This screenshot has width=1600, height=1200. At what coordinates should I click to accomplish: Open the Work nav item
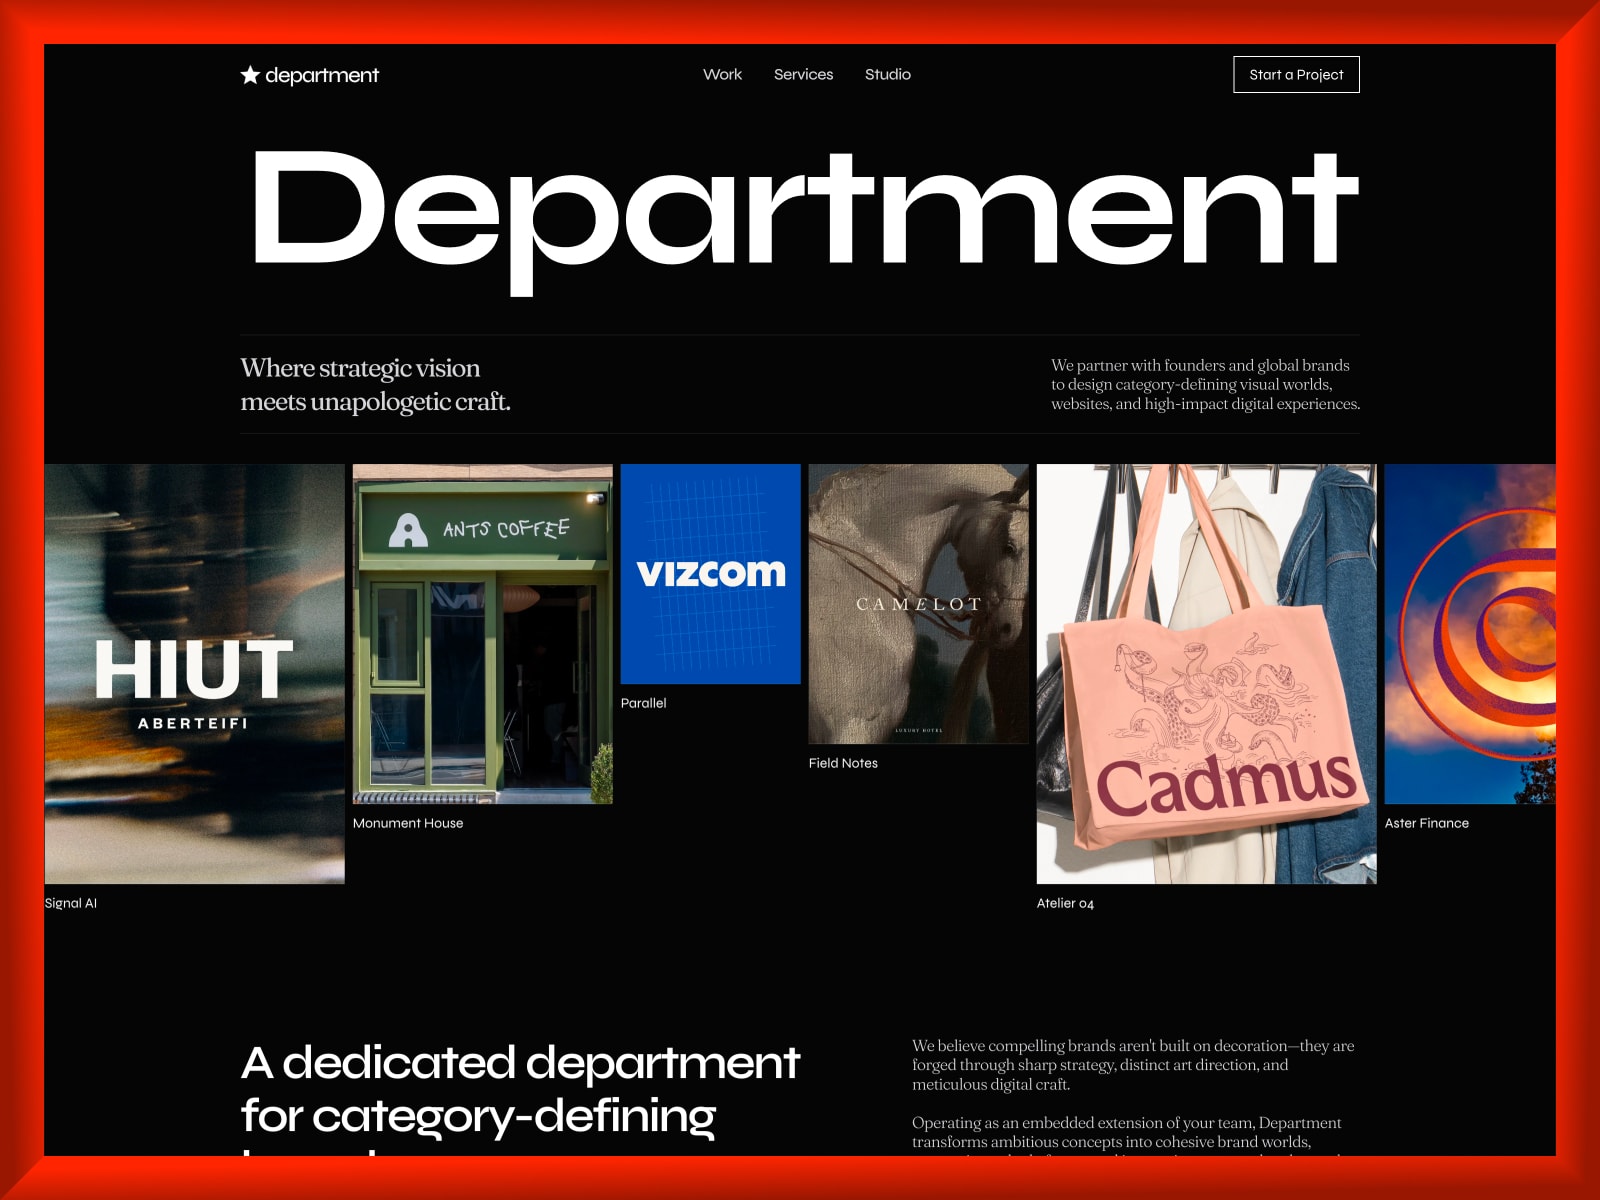coord(722,74)
